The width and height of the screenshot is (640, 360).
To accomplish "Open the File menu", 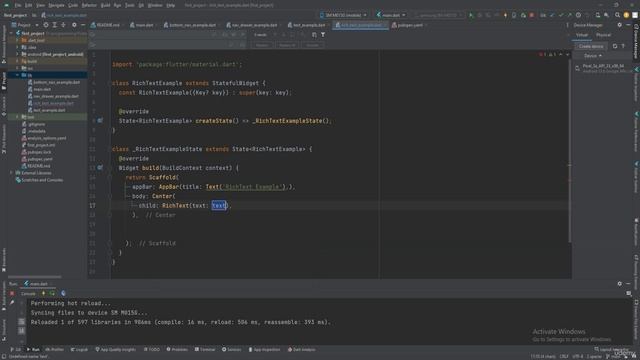I will coord(18,5).
